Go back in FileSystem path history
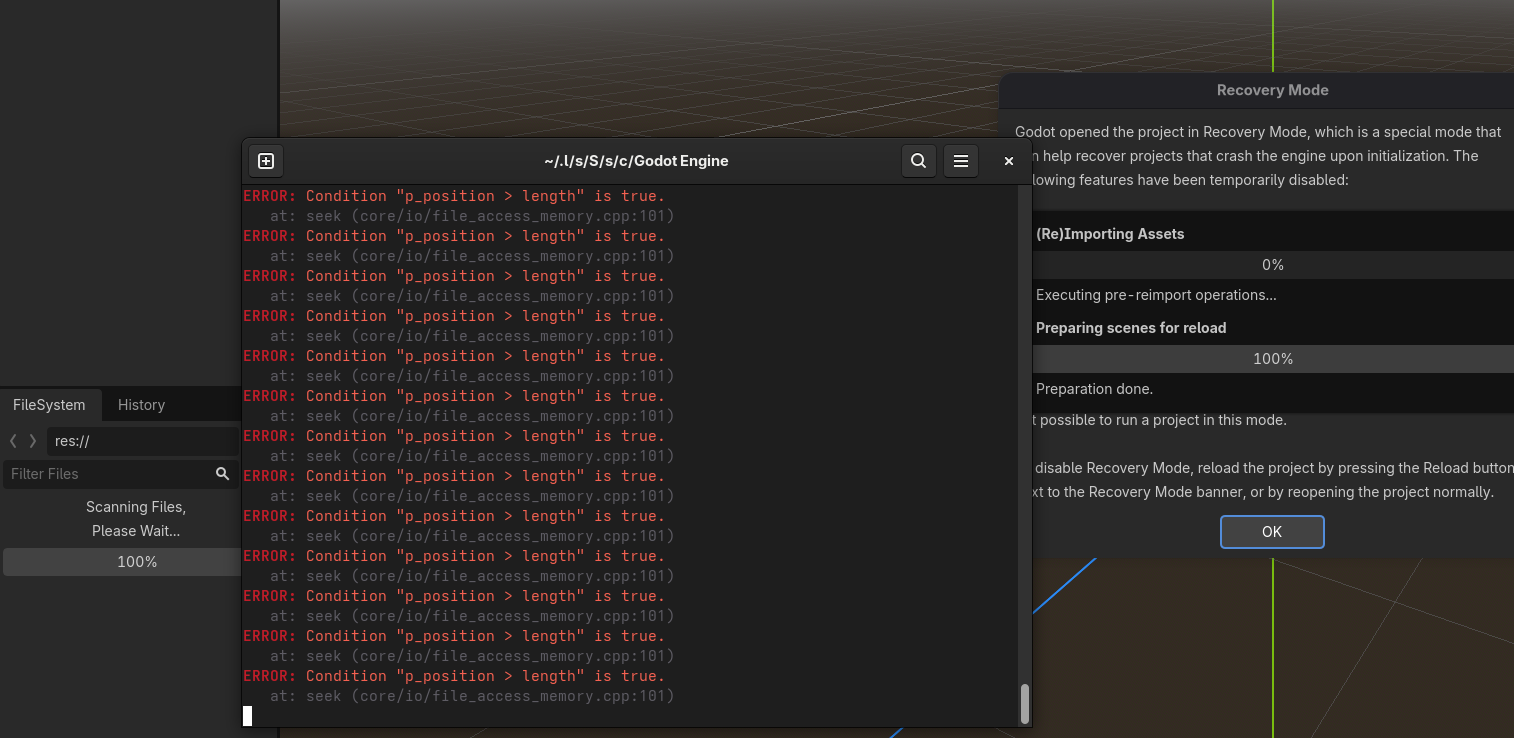 13,441
